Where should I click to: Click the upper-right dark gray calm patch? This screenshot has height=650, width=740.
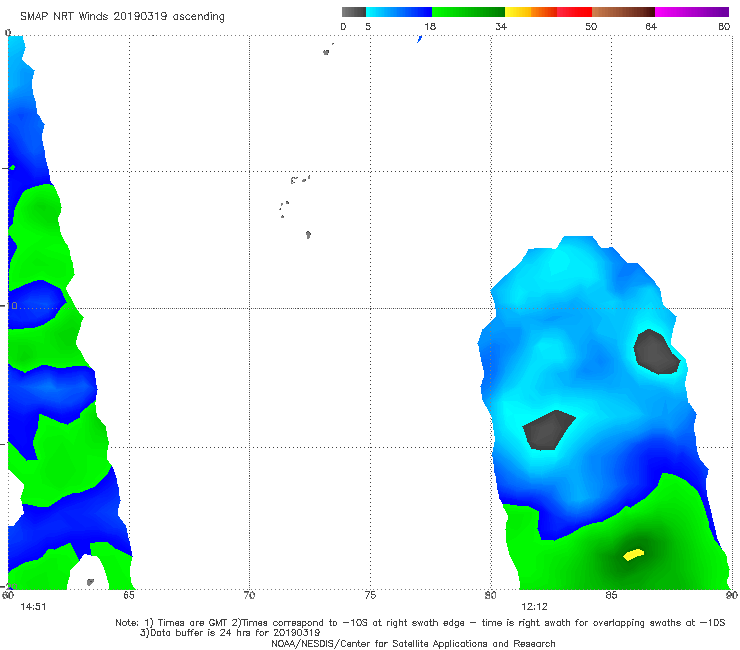tap(656, 352)
